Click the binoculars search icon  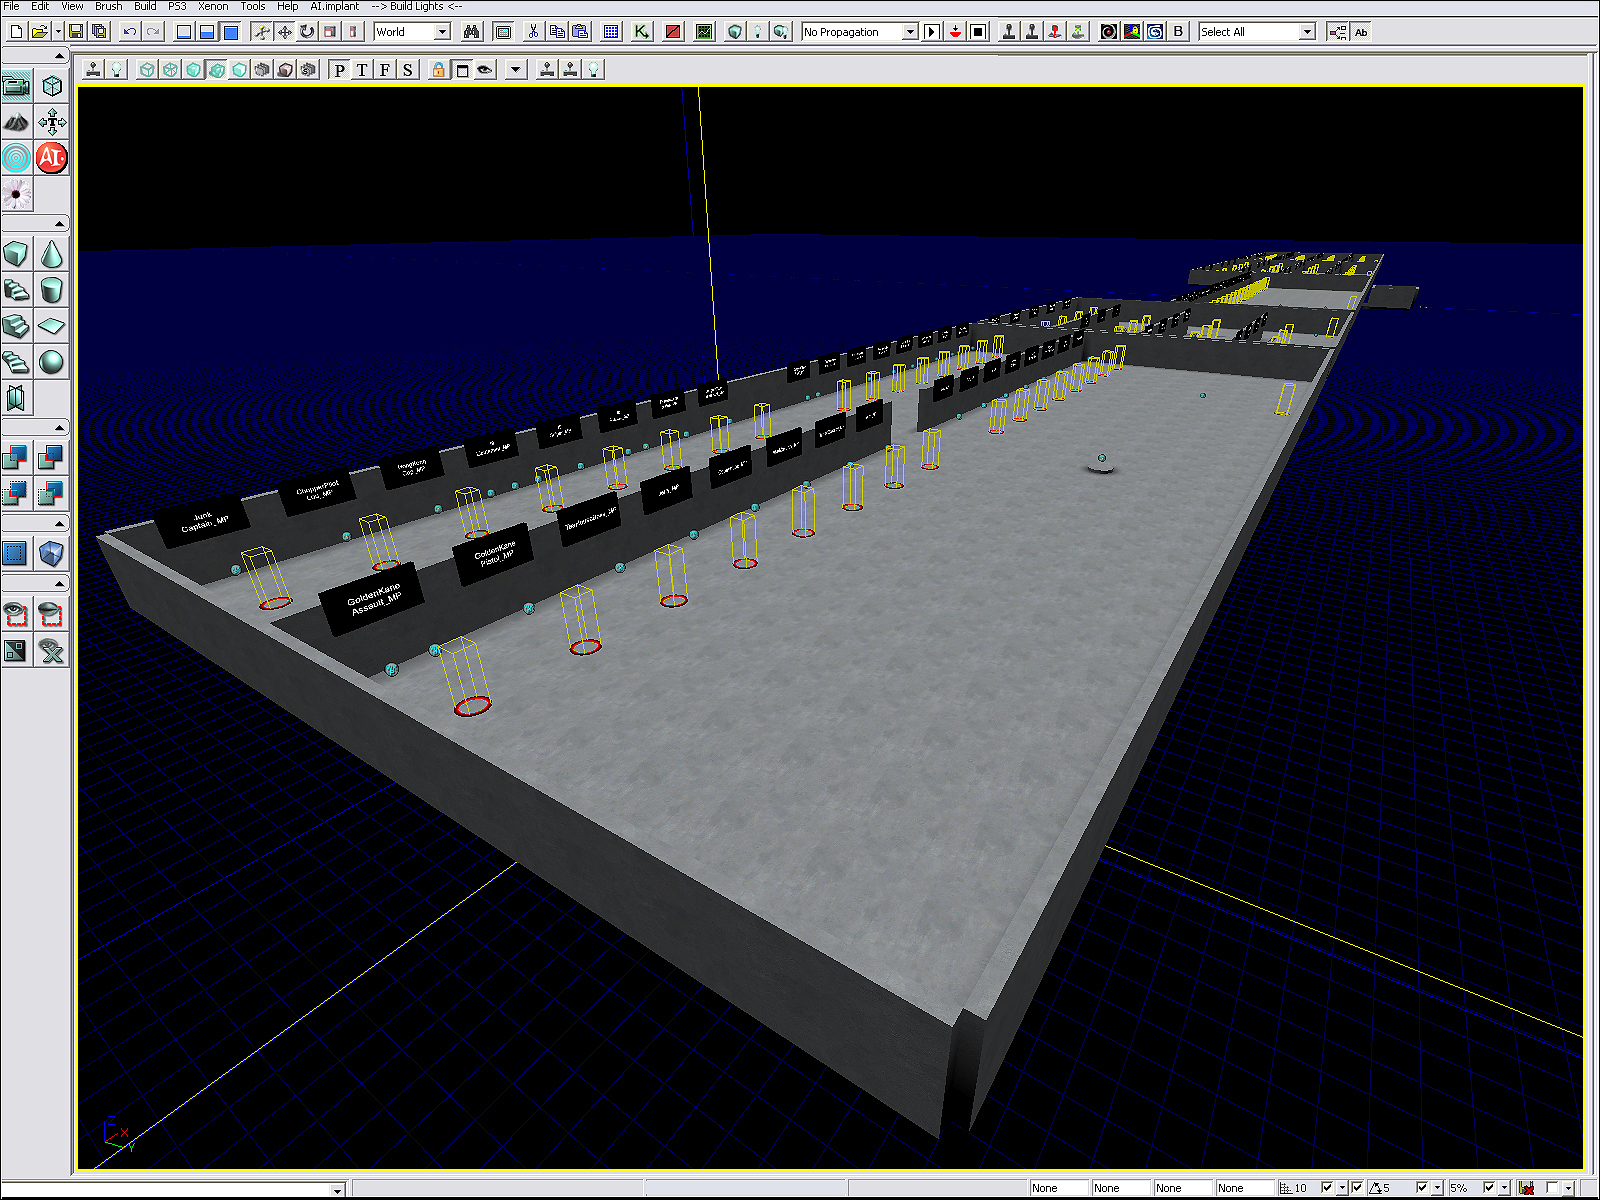471,32
